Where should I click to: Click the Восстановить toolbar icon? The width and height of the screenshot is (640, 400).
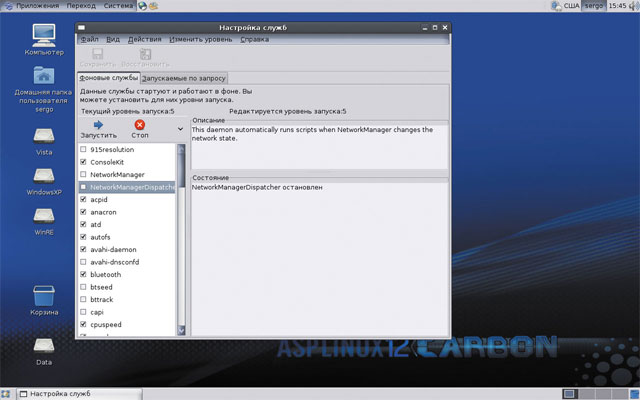pyautogui.click(x=145, y=54)
